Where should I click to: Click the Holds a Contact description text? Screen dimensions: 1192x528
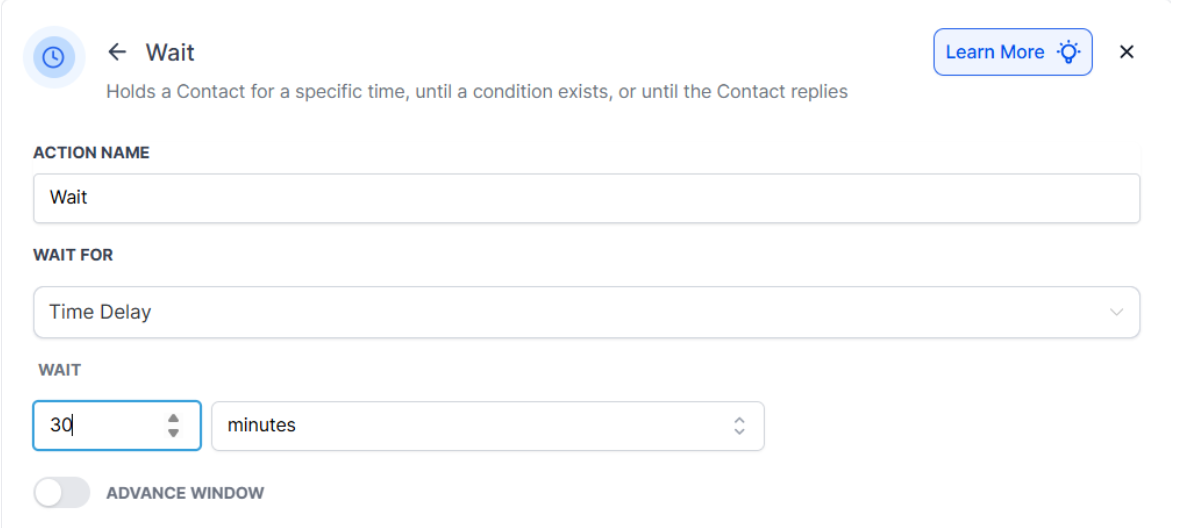pos(477,92)
